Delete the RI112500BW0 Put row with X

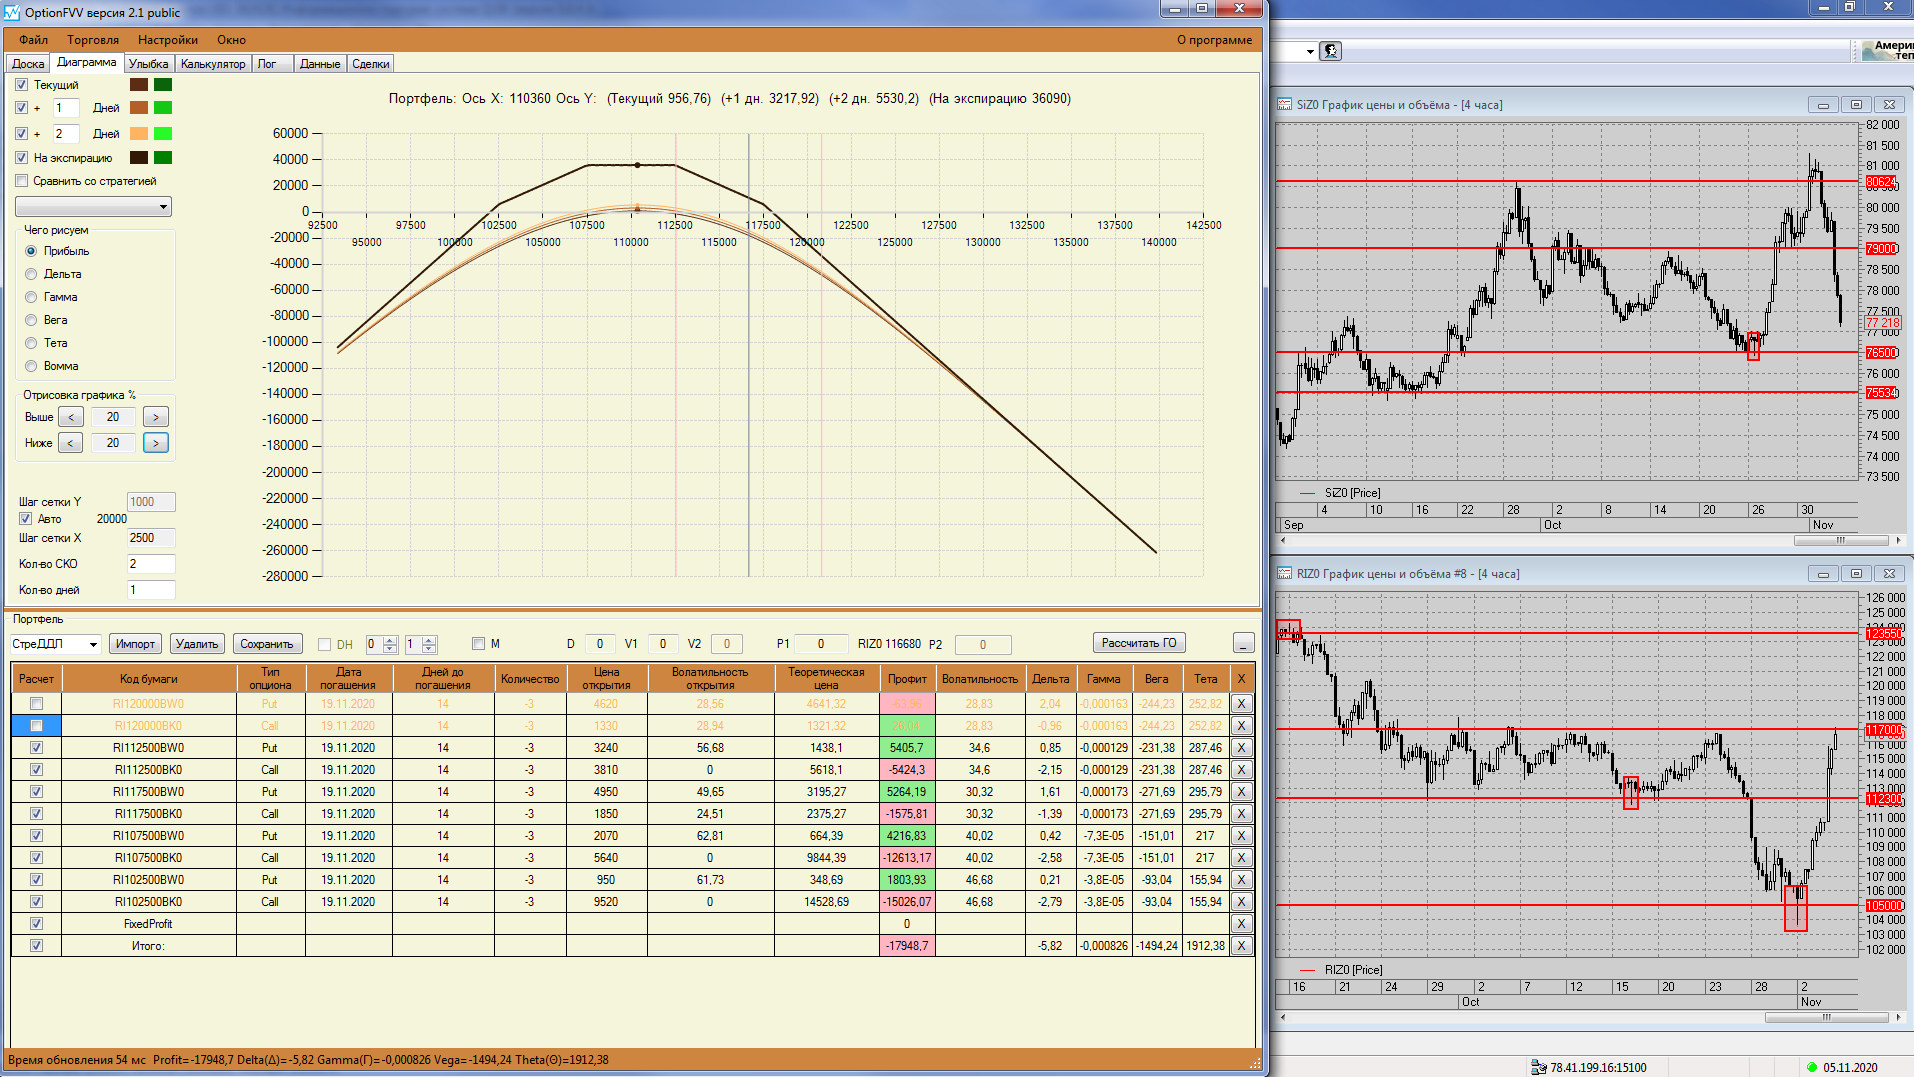pyautogui.click(x=1241, y=748)
